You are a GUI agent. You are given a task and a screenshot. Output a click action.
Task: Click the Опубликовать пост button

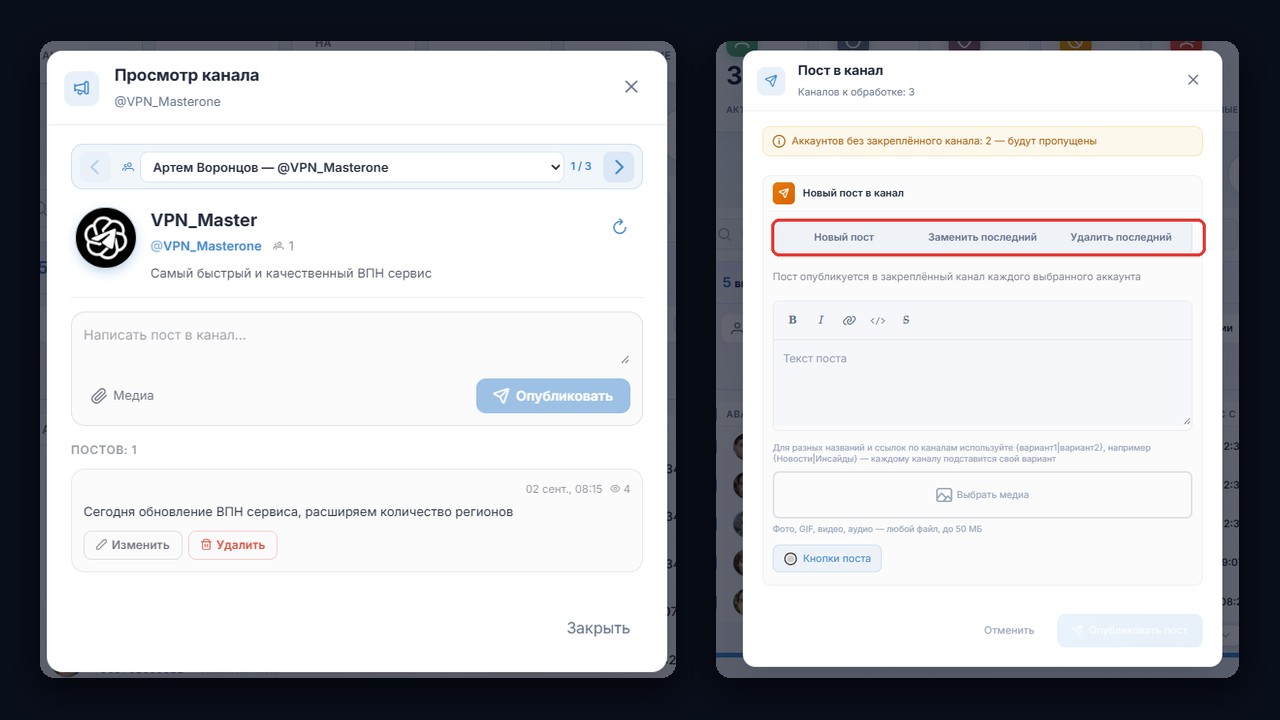(x=1130, y=631)
